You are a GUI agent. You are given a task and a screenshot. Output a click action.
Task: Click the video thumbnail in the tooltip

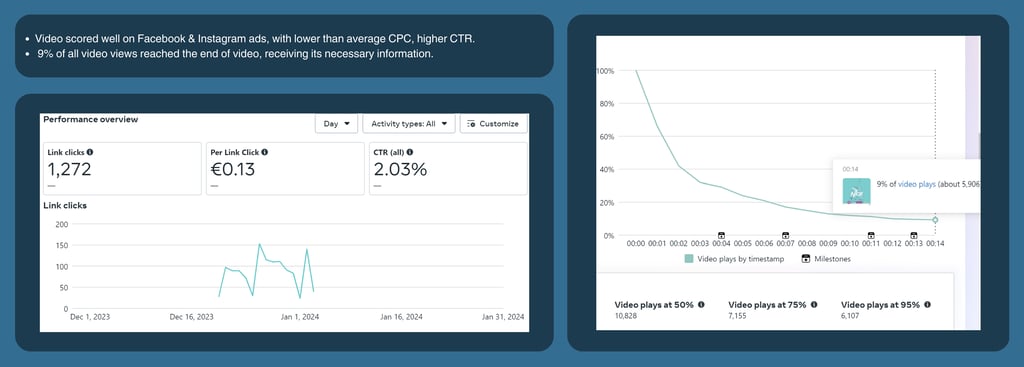click(x=856, y=191)
